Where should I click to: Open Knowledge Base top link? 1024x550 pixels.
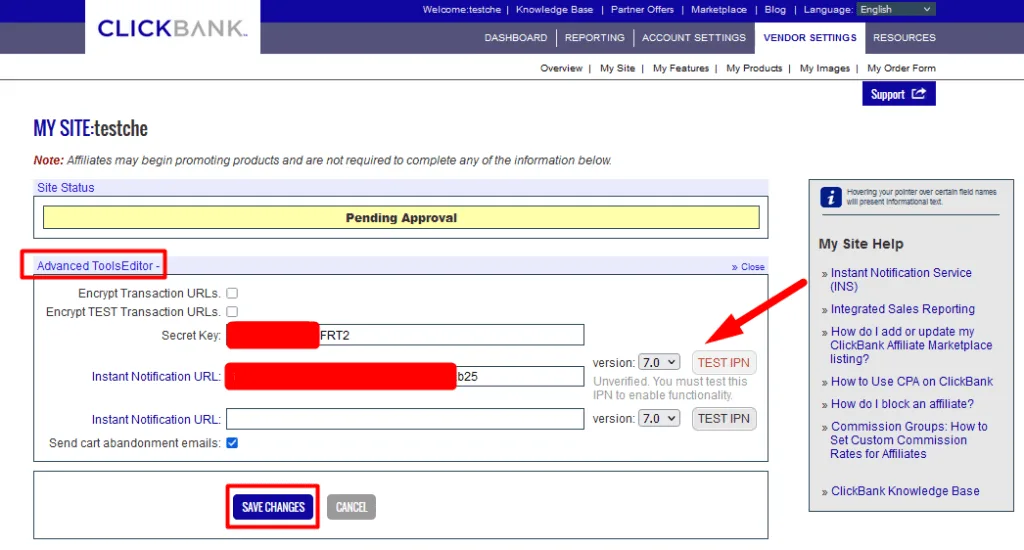coord(554,9)
